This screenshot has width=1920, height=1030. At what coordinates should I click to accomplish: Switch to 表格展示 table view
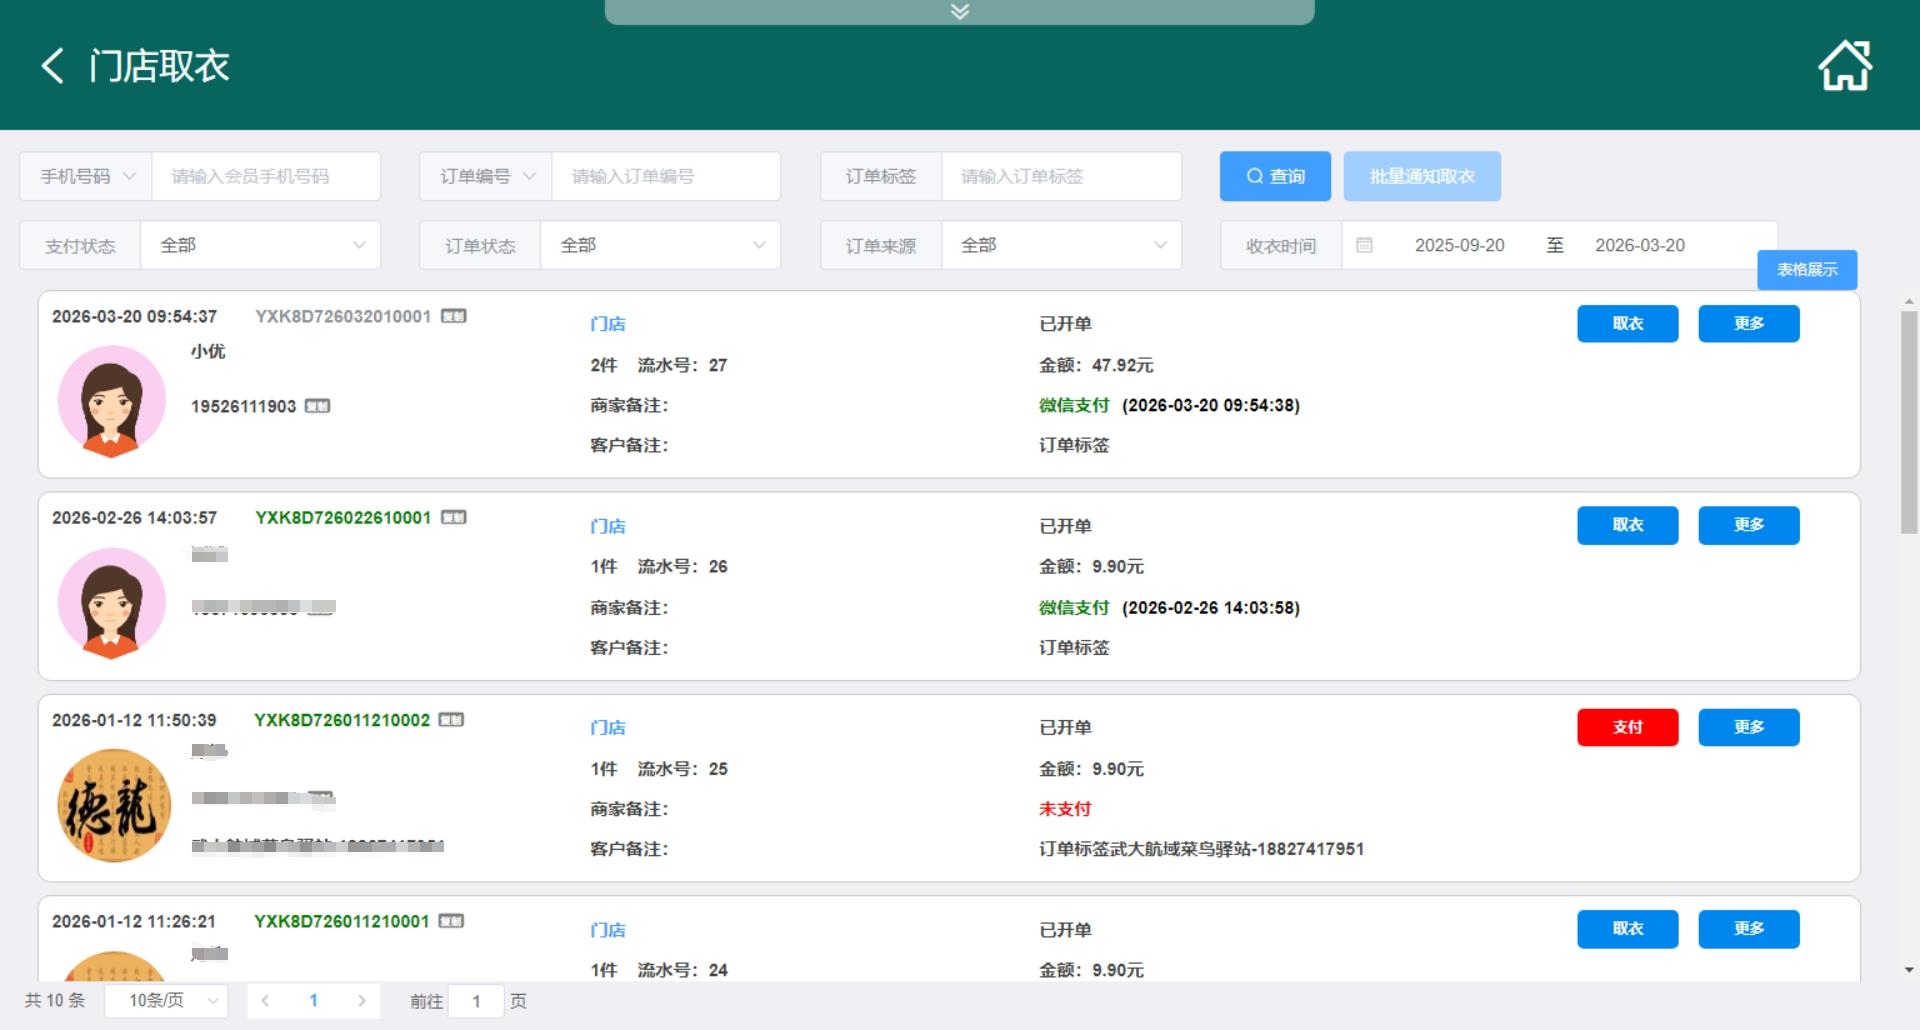(1807, 270)
